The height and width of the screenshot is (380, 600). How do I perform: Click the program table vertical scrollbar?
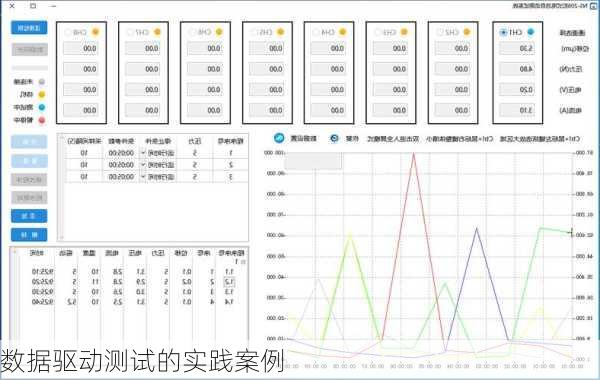click(x=62, y=187)
